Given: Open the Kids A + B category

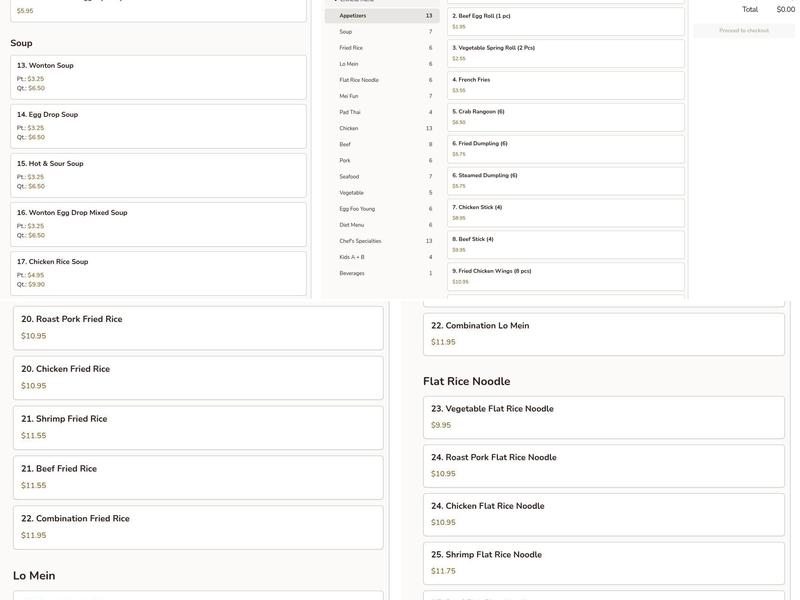Looking at the screenshot, I should [382, 257].
